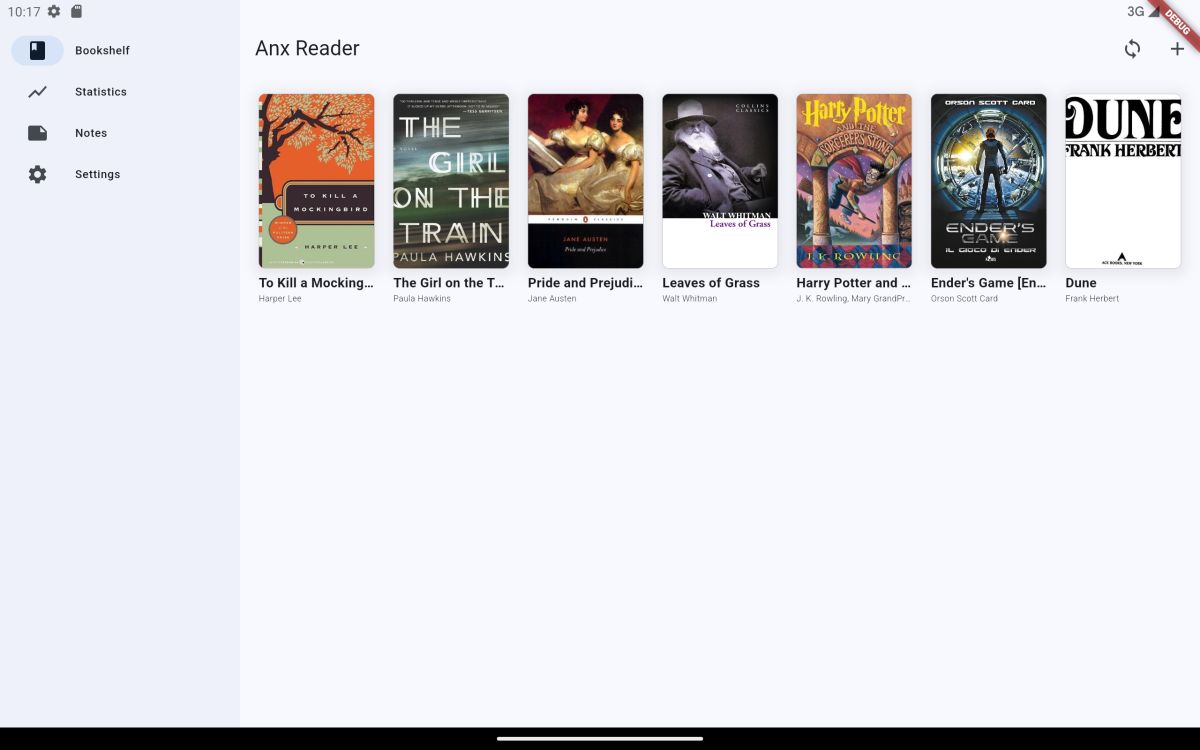Image resolution: width=1200 pixels, height=750 pixels.
Task: Tap the SD card icon in status bar
Action: click(76, 12)
